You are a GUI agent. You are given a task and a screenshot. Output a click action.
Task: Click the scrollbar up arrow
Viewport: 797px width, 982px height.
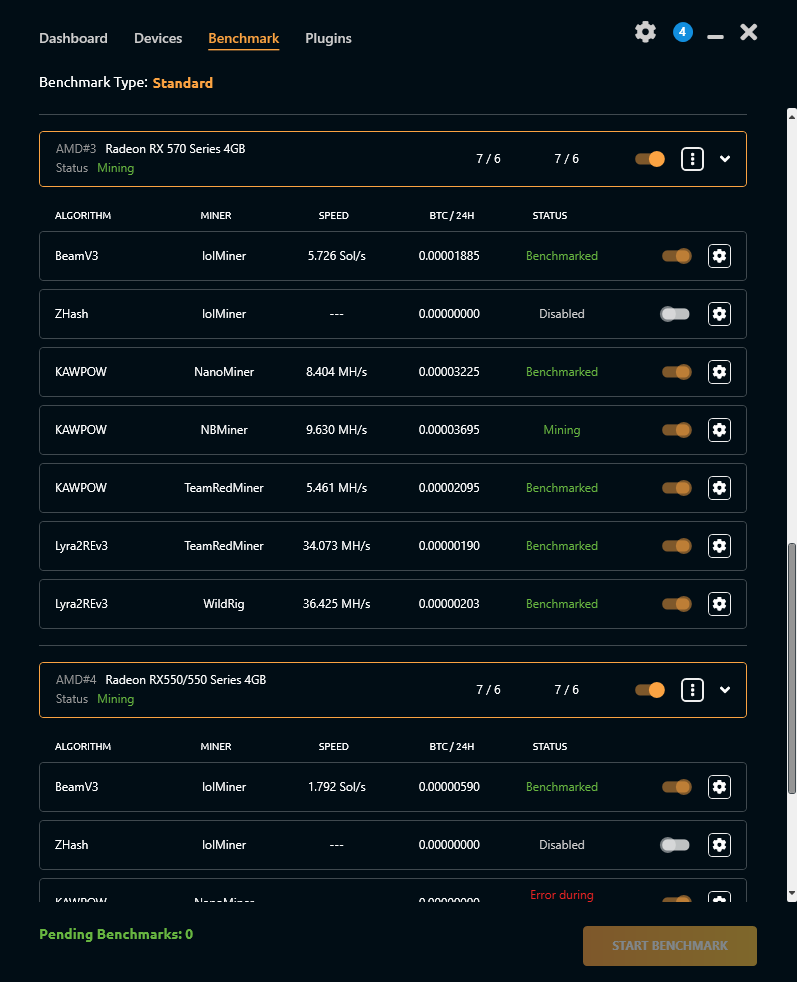(x=792, y=116)
